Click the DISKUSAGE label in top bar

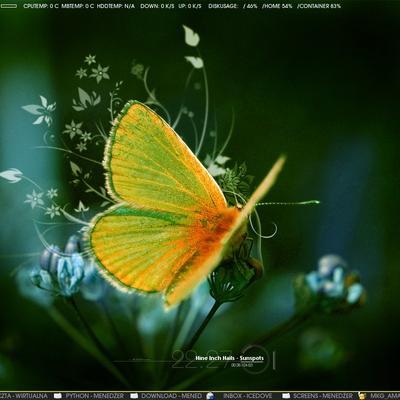(x=223, y=6)
